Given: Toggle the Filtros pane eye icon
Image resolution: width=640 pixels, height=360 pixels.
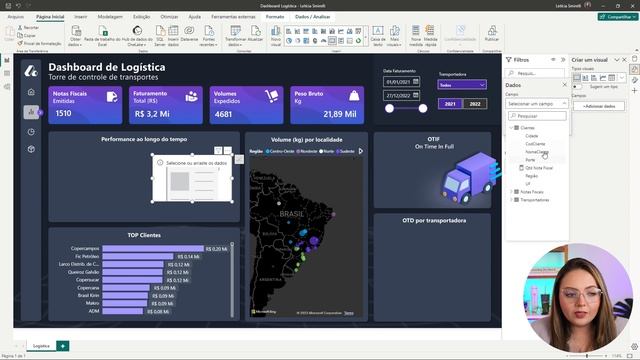Looking at the screenshot, I should tap(553, 60).
